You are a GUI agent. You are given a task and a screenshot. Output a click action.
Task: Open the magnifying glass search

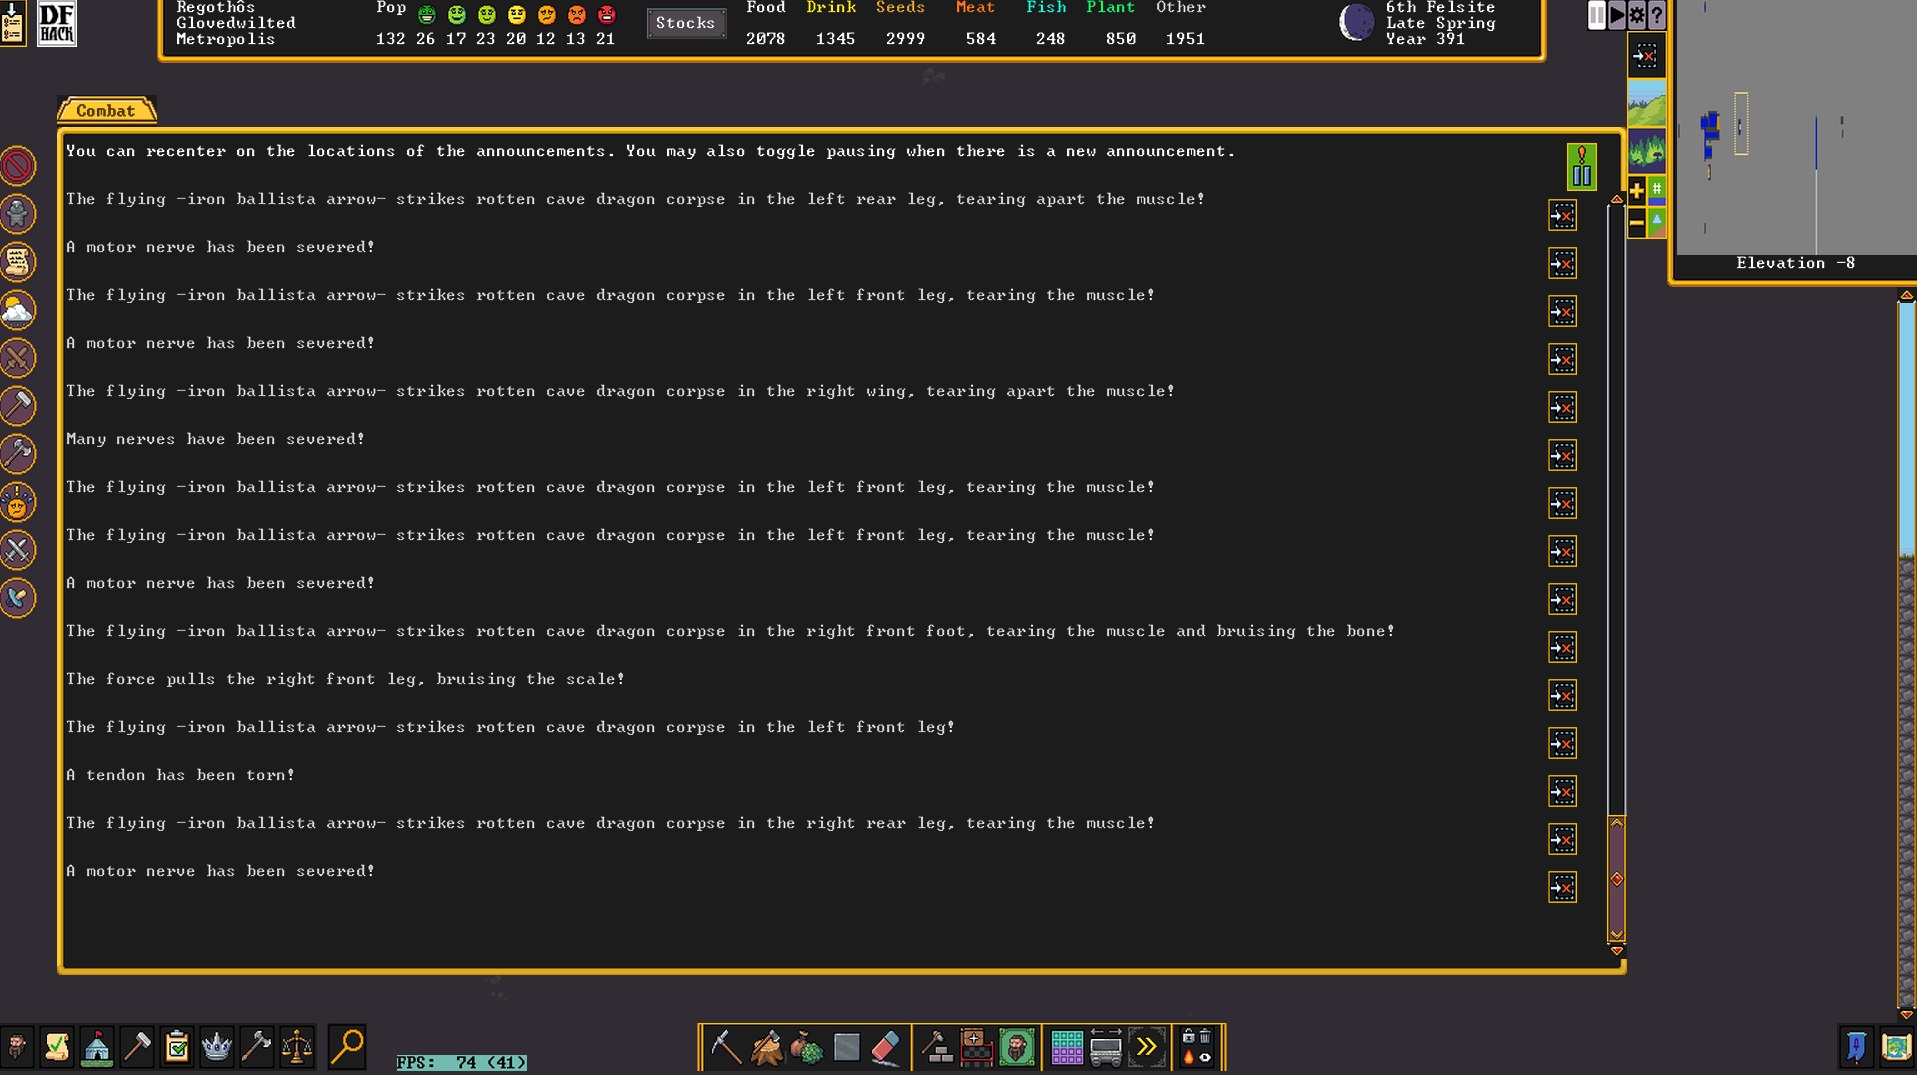(347, 1047)
